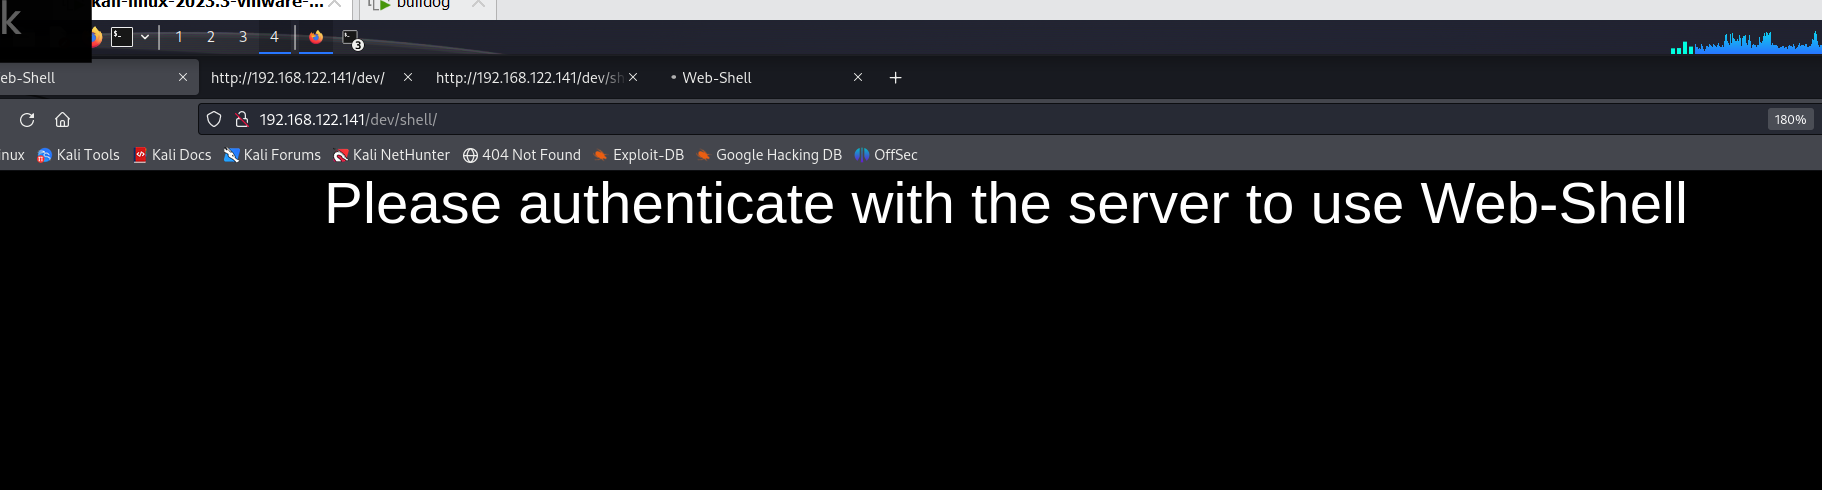The width and height of the screenshot is (1822, 490).
Task: Click the insecure connection padlock icon
Action: pyautogui.click(x=241, y=120)
